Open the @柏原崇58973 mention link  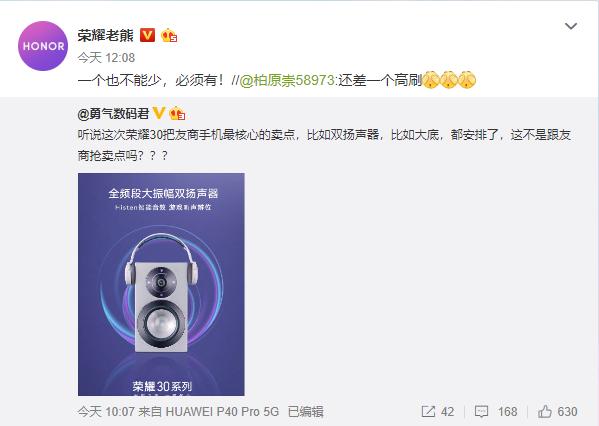coord(287,80)
